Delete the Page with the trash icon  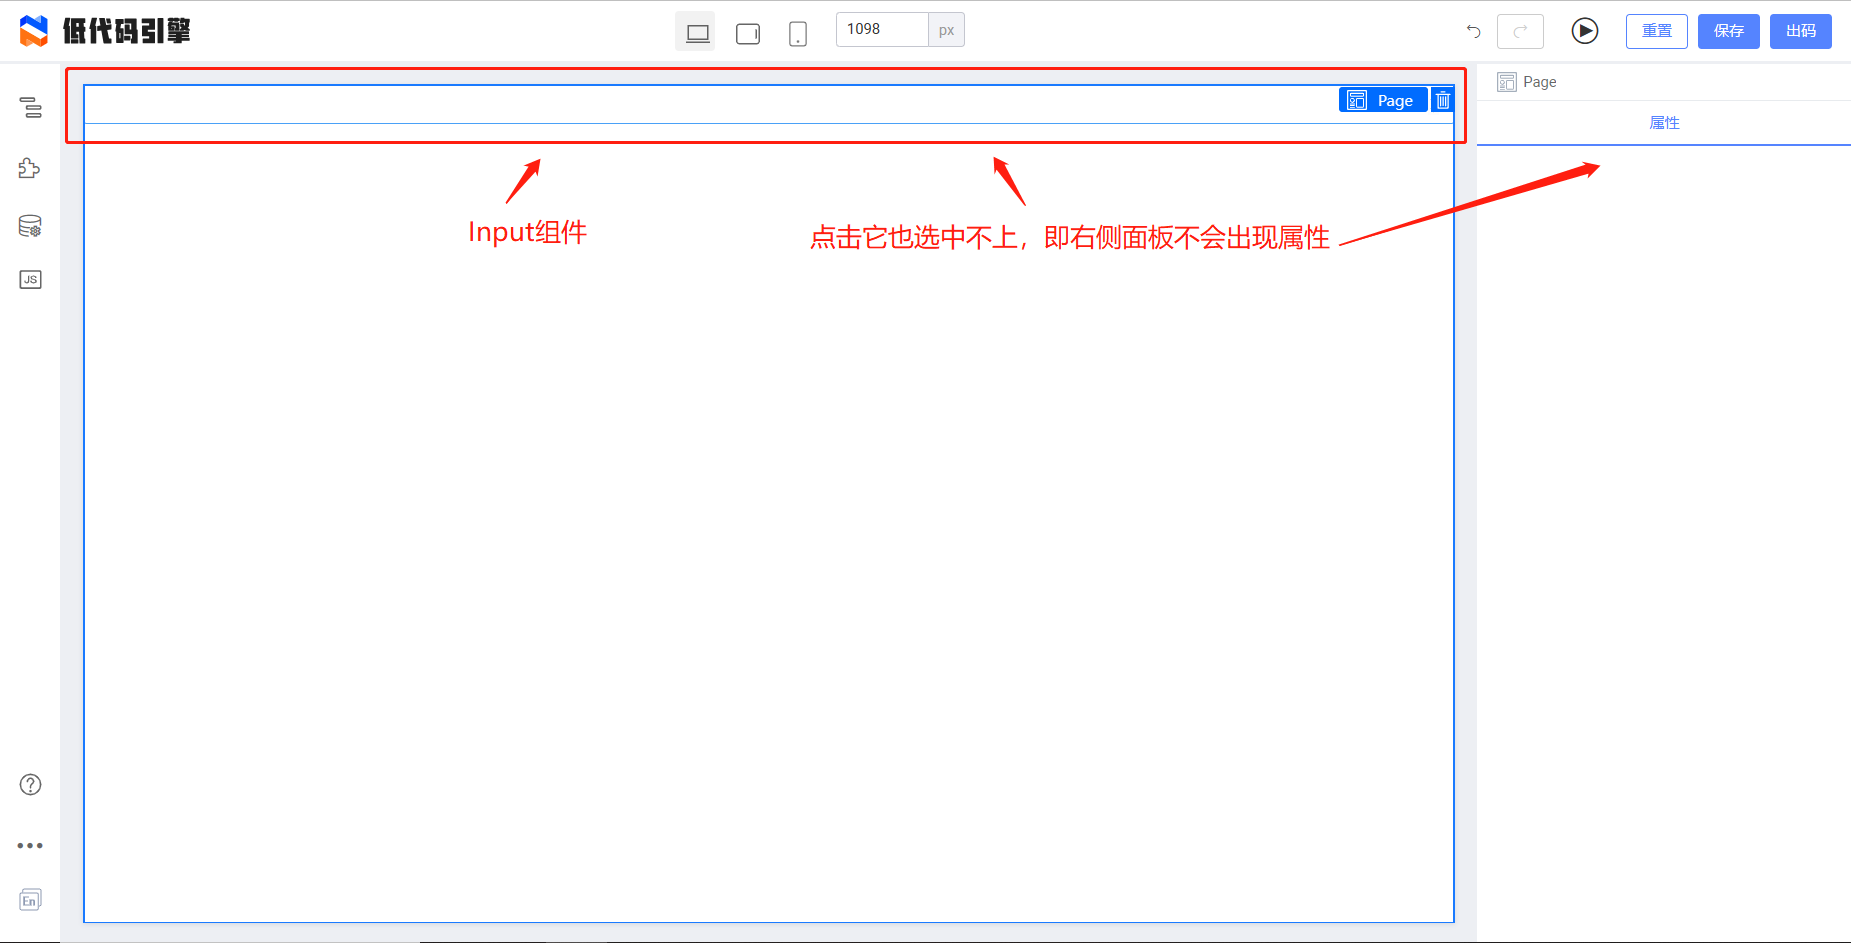(1443, 99)
